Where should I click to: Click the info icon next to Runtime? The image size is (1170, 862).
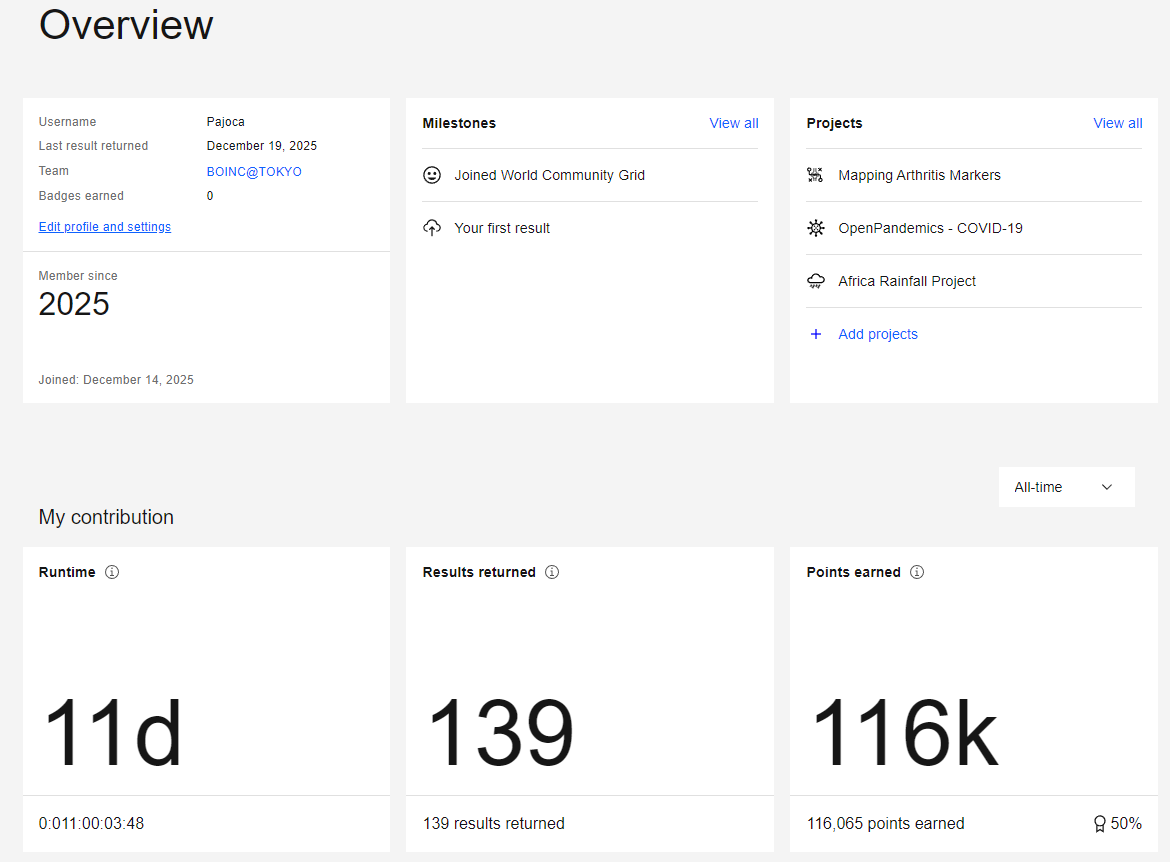pos(112,572)
